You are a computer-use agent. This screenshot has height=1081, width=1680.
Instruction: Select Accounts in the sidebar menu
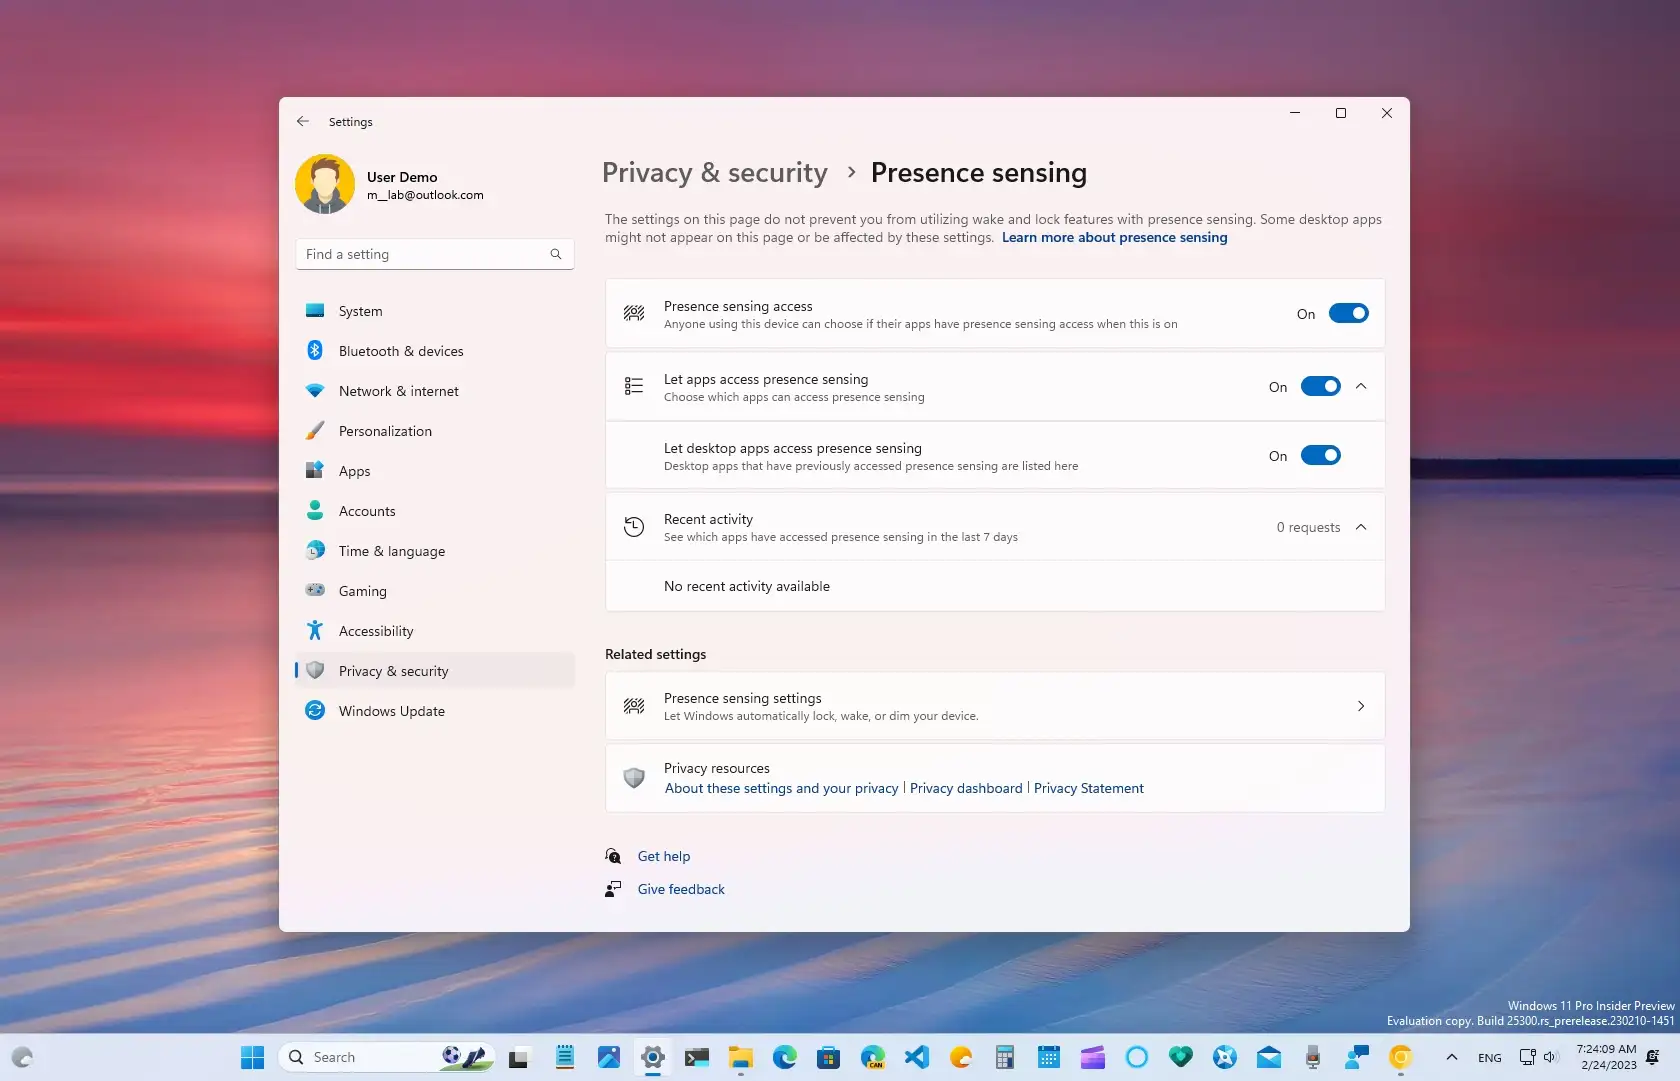click(435, 511)
